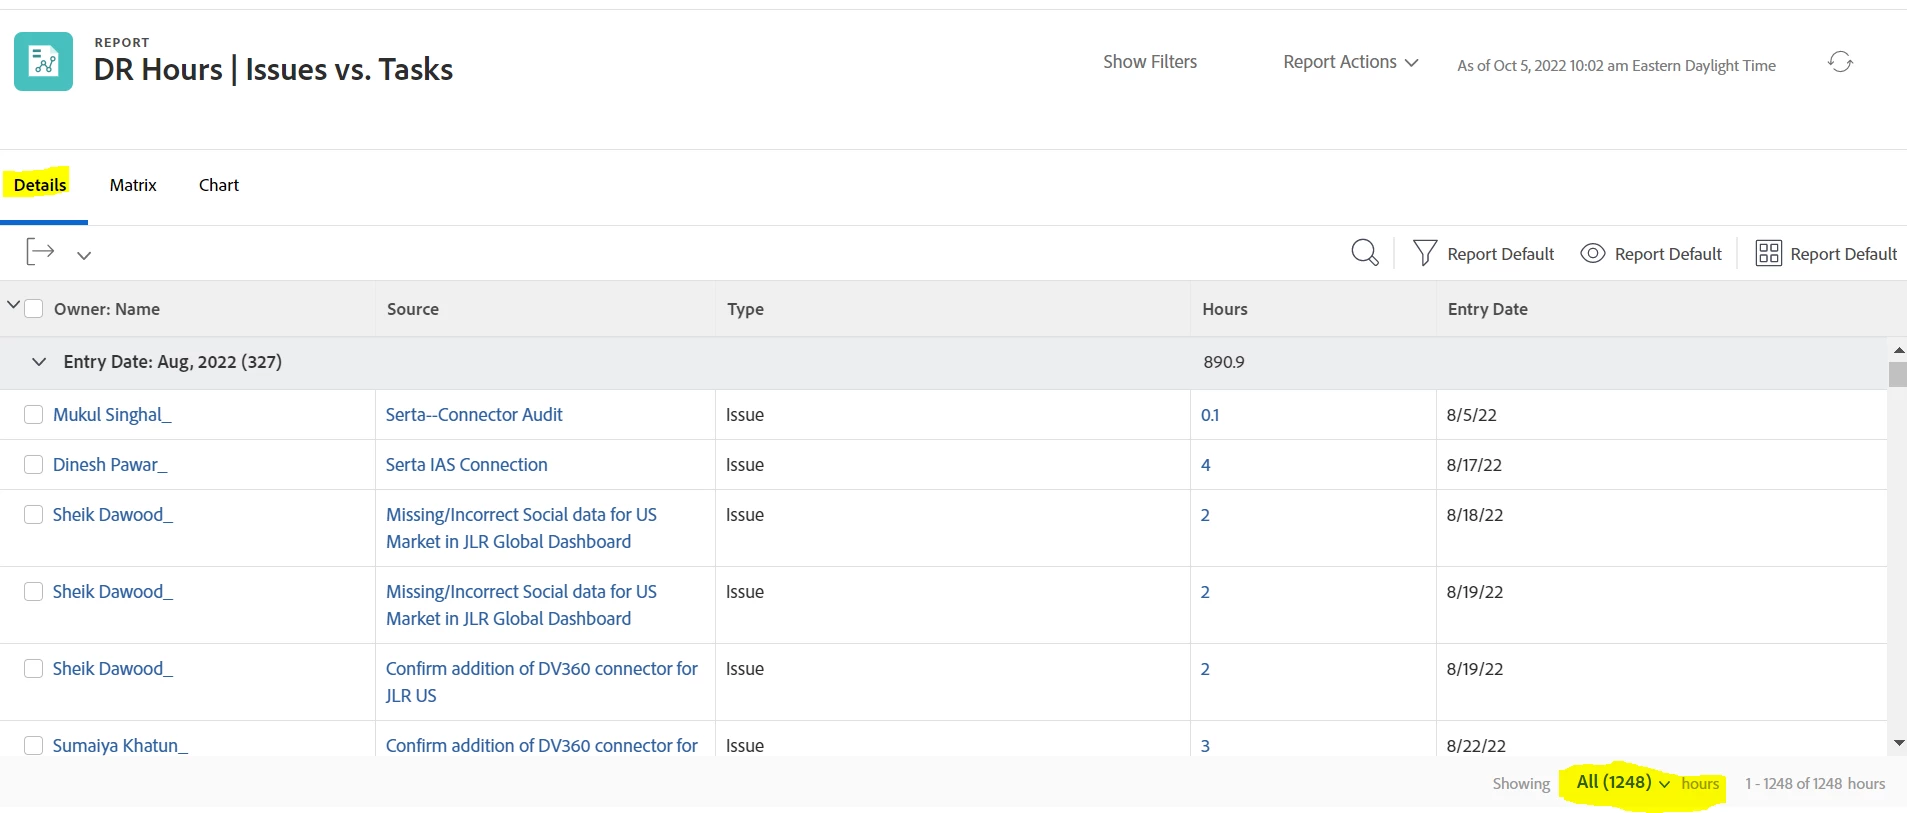Click Show Filters
Screen dimensions: 1907x813
pyautogui.click(x=1150, y=62)
